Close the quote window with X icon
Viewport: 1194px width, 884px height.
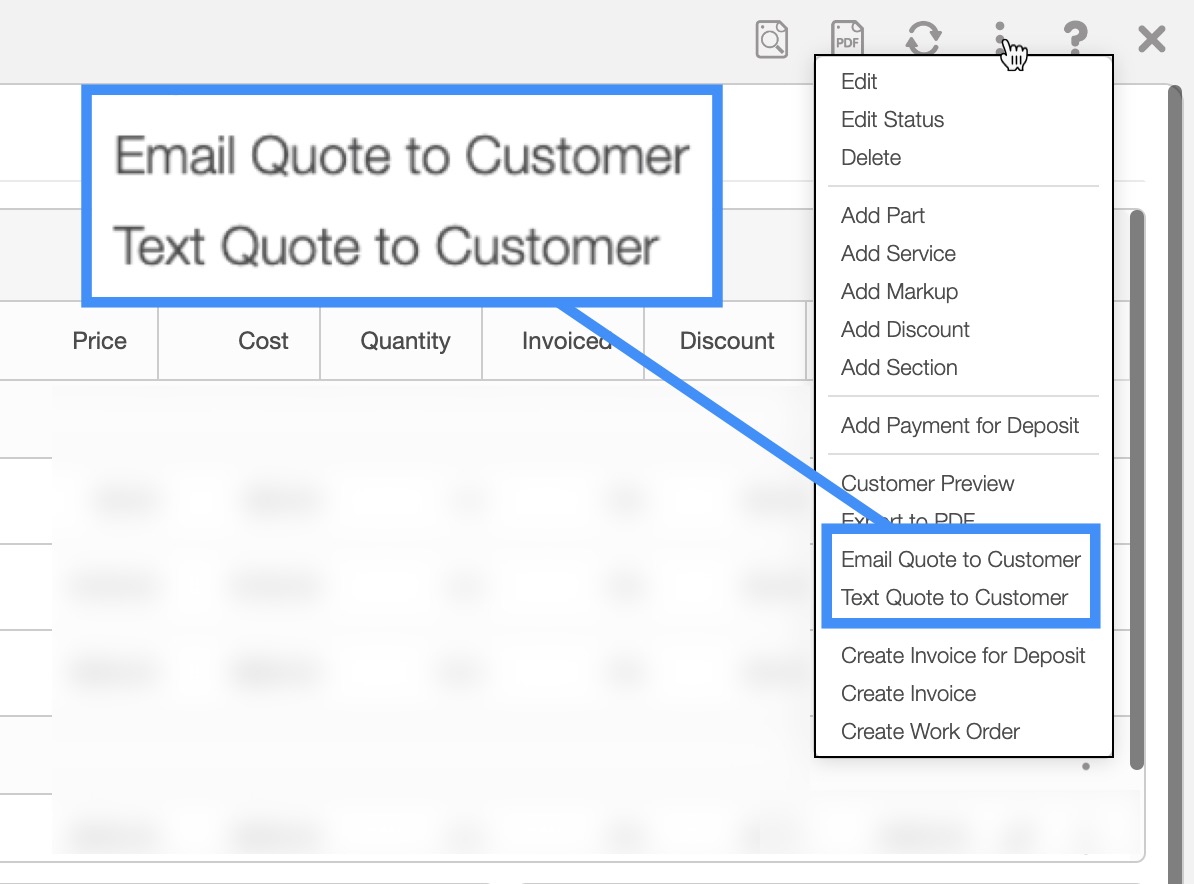tap(1152, 39)
